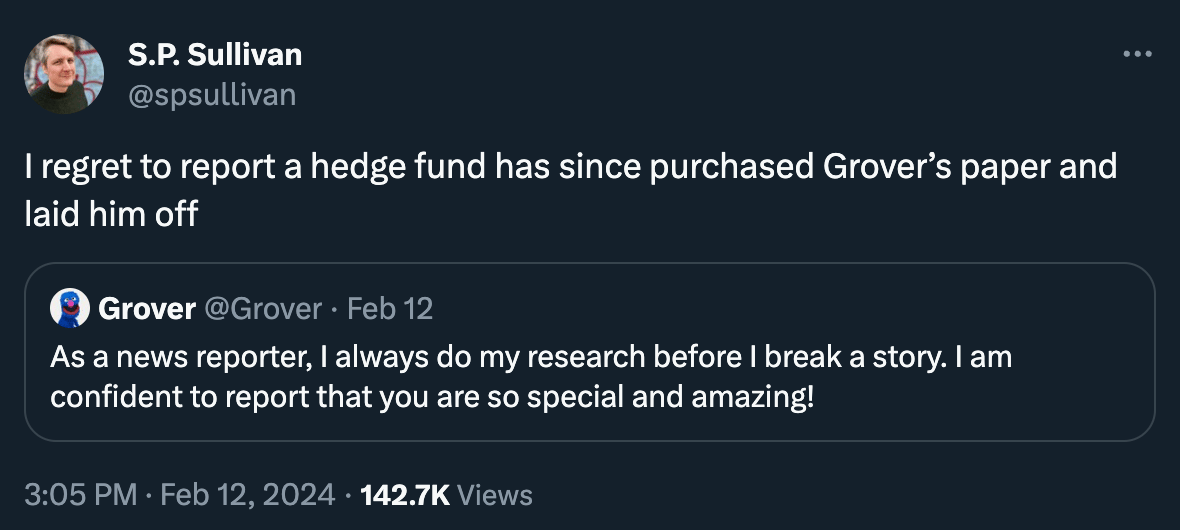Open the quoted tweet's Feb 12 date
The height and width of the screenshot is (530, 1180).
pos(390,309)
